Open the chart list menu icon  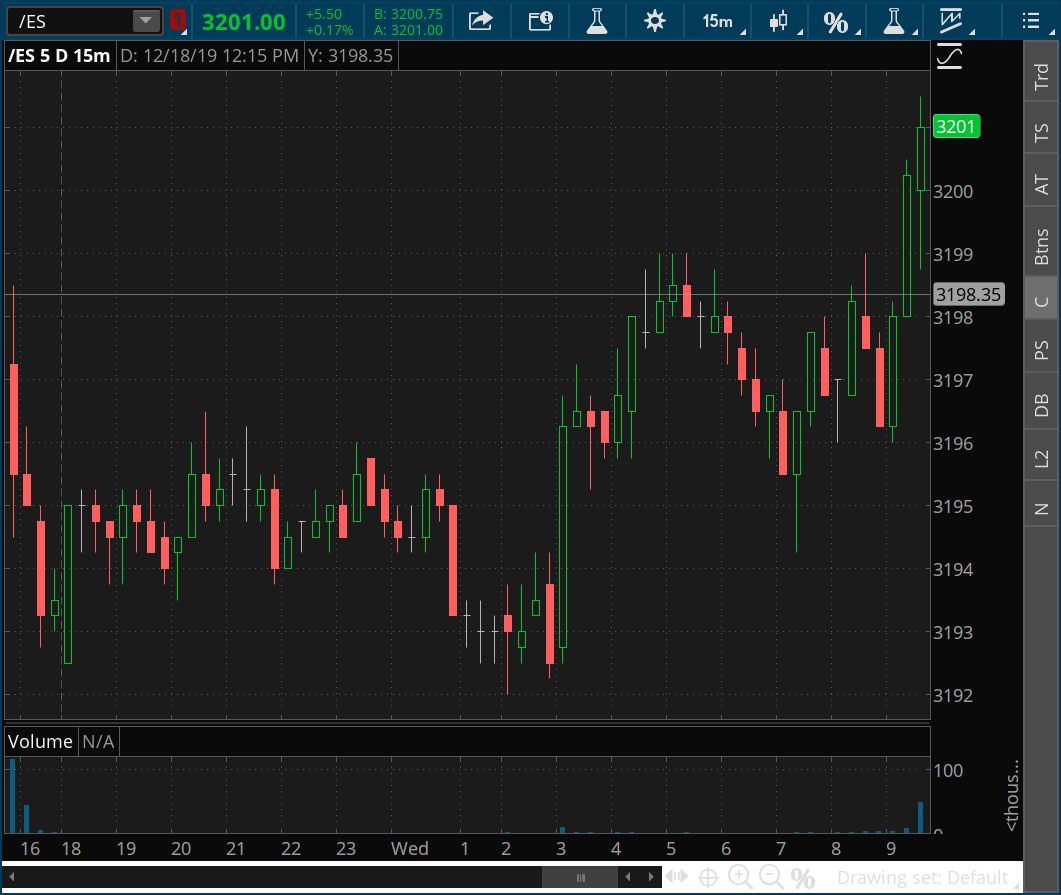(x=1031, y=21)
